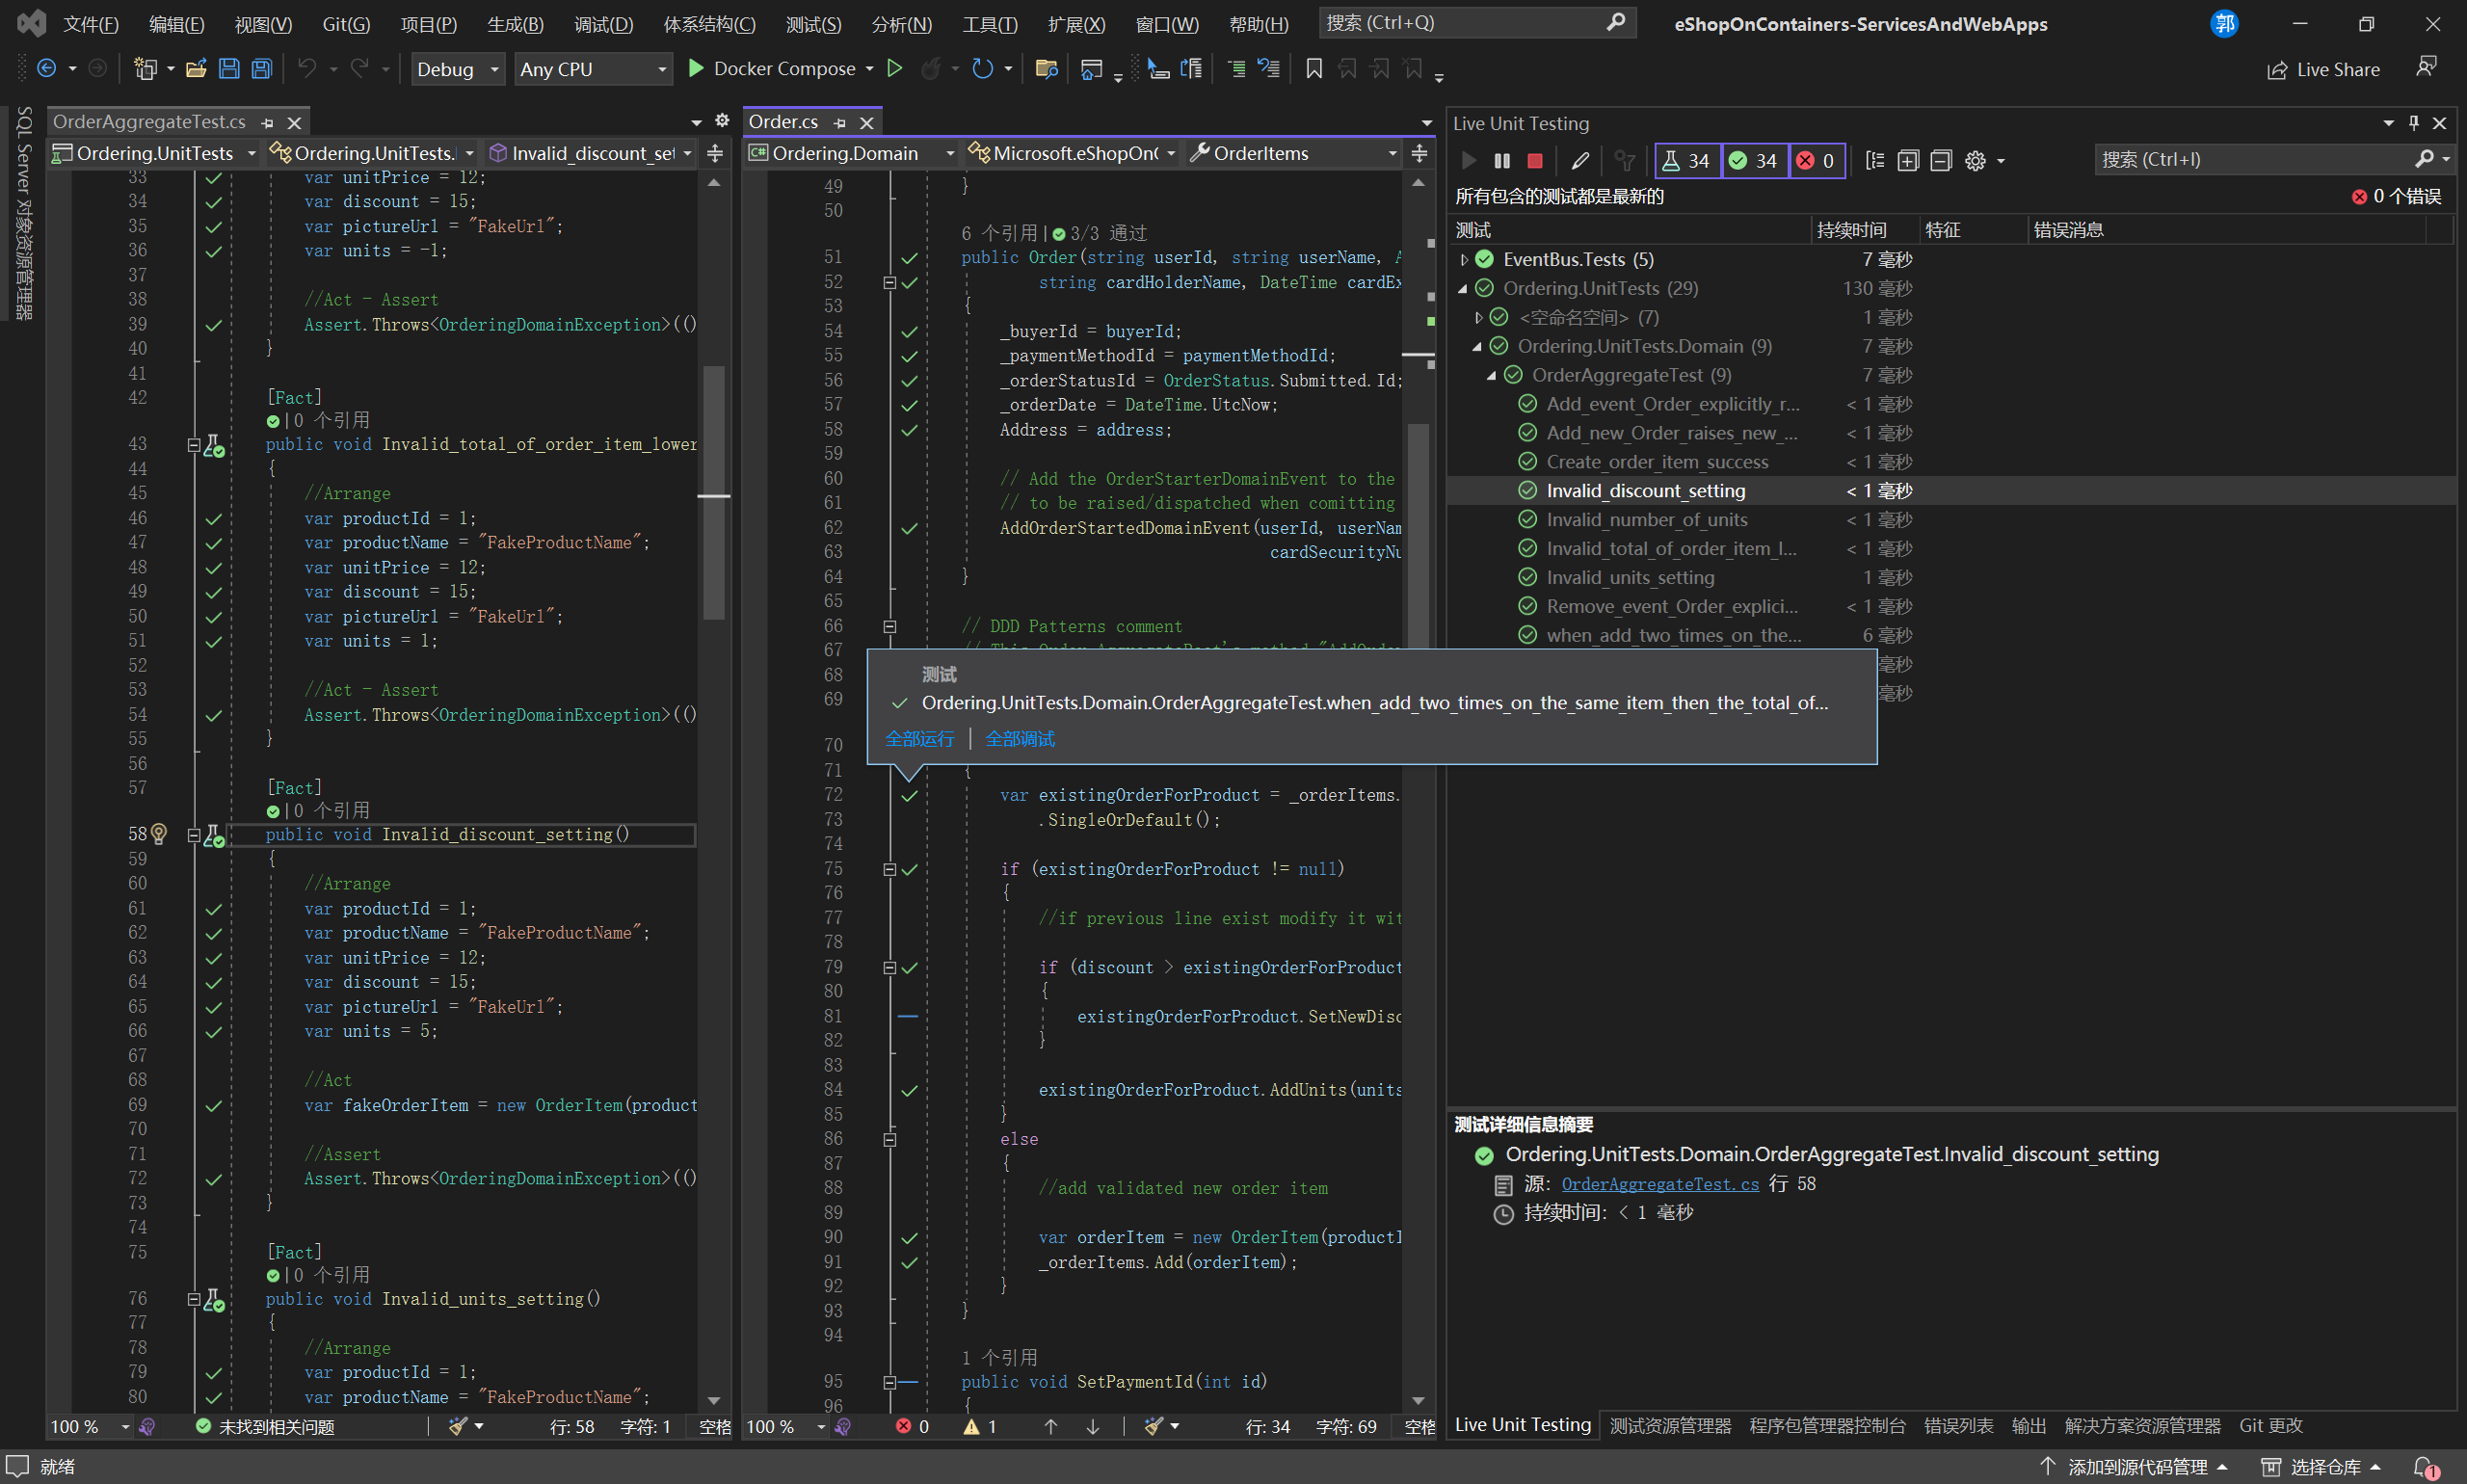This screenshot has width=2467, height=1484.
Task: Toggle the 34 passed tests filter
Action: [x=1754, y=161]
